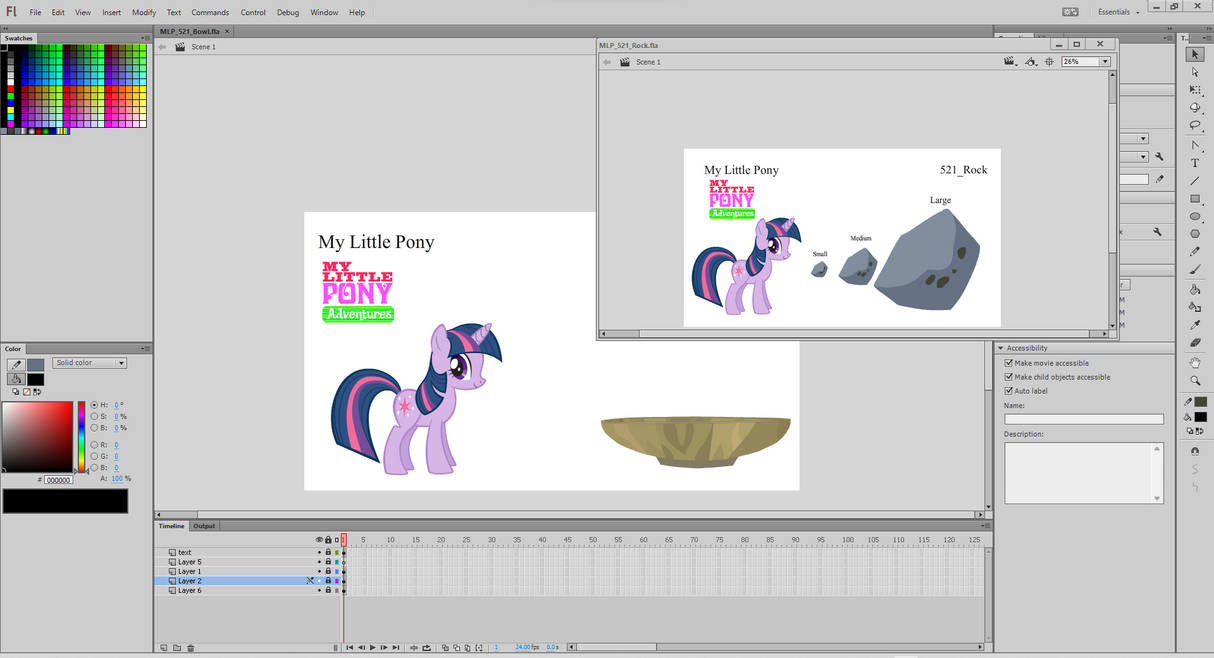The image size is (1214, 658).
Task: Open the File menu
Action: coord(35,12)
